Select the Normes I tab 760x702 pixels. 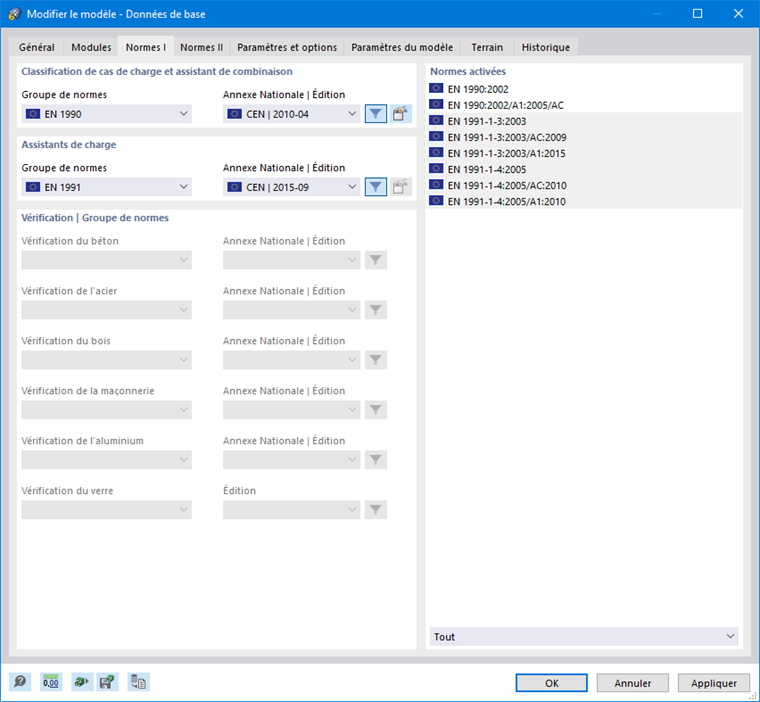[x=146, y=47]
